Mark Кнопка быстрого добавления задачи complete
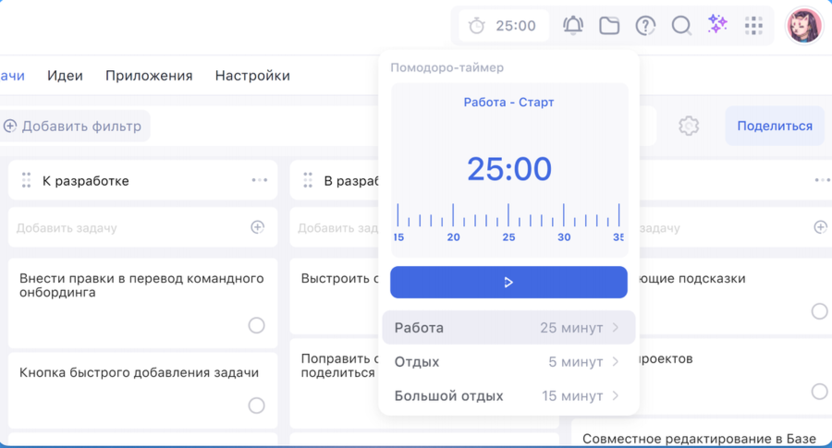 (256, 406)
